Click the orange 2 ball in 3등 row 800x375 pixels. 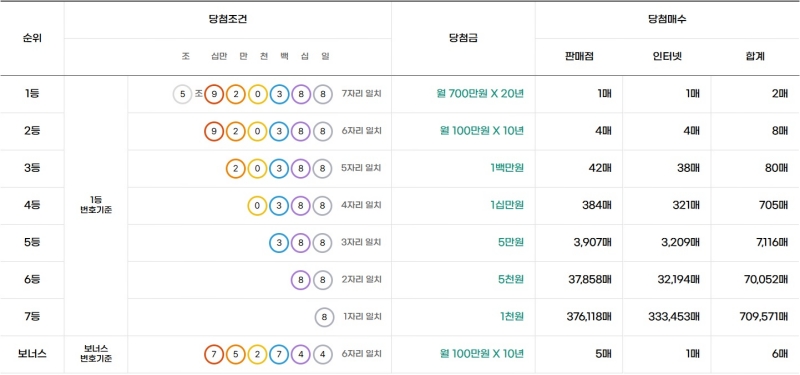[236, 168]
